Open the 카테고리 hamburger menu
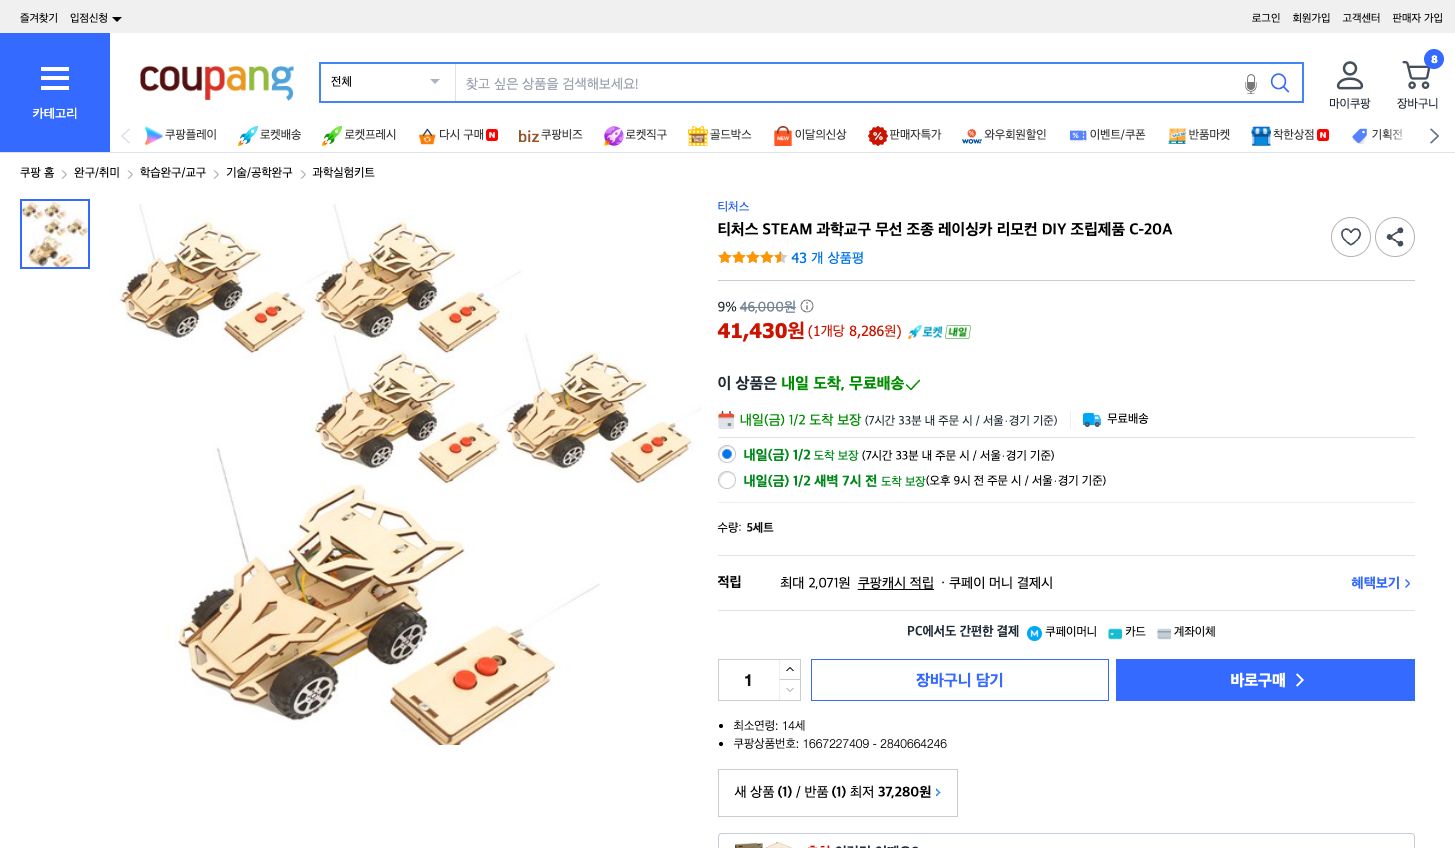 (x=55, y=79)
